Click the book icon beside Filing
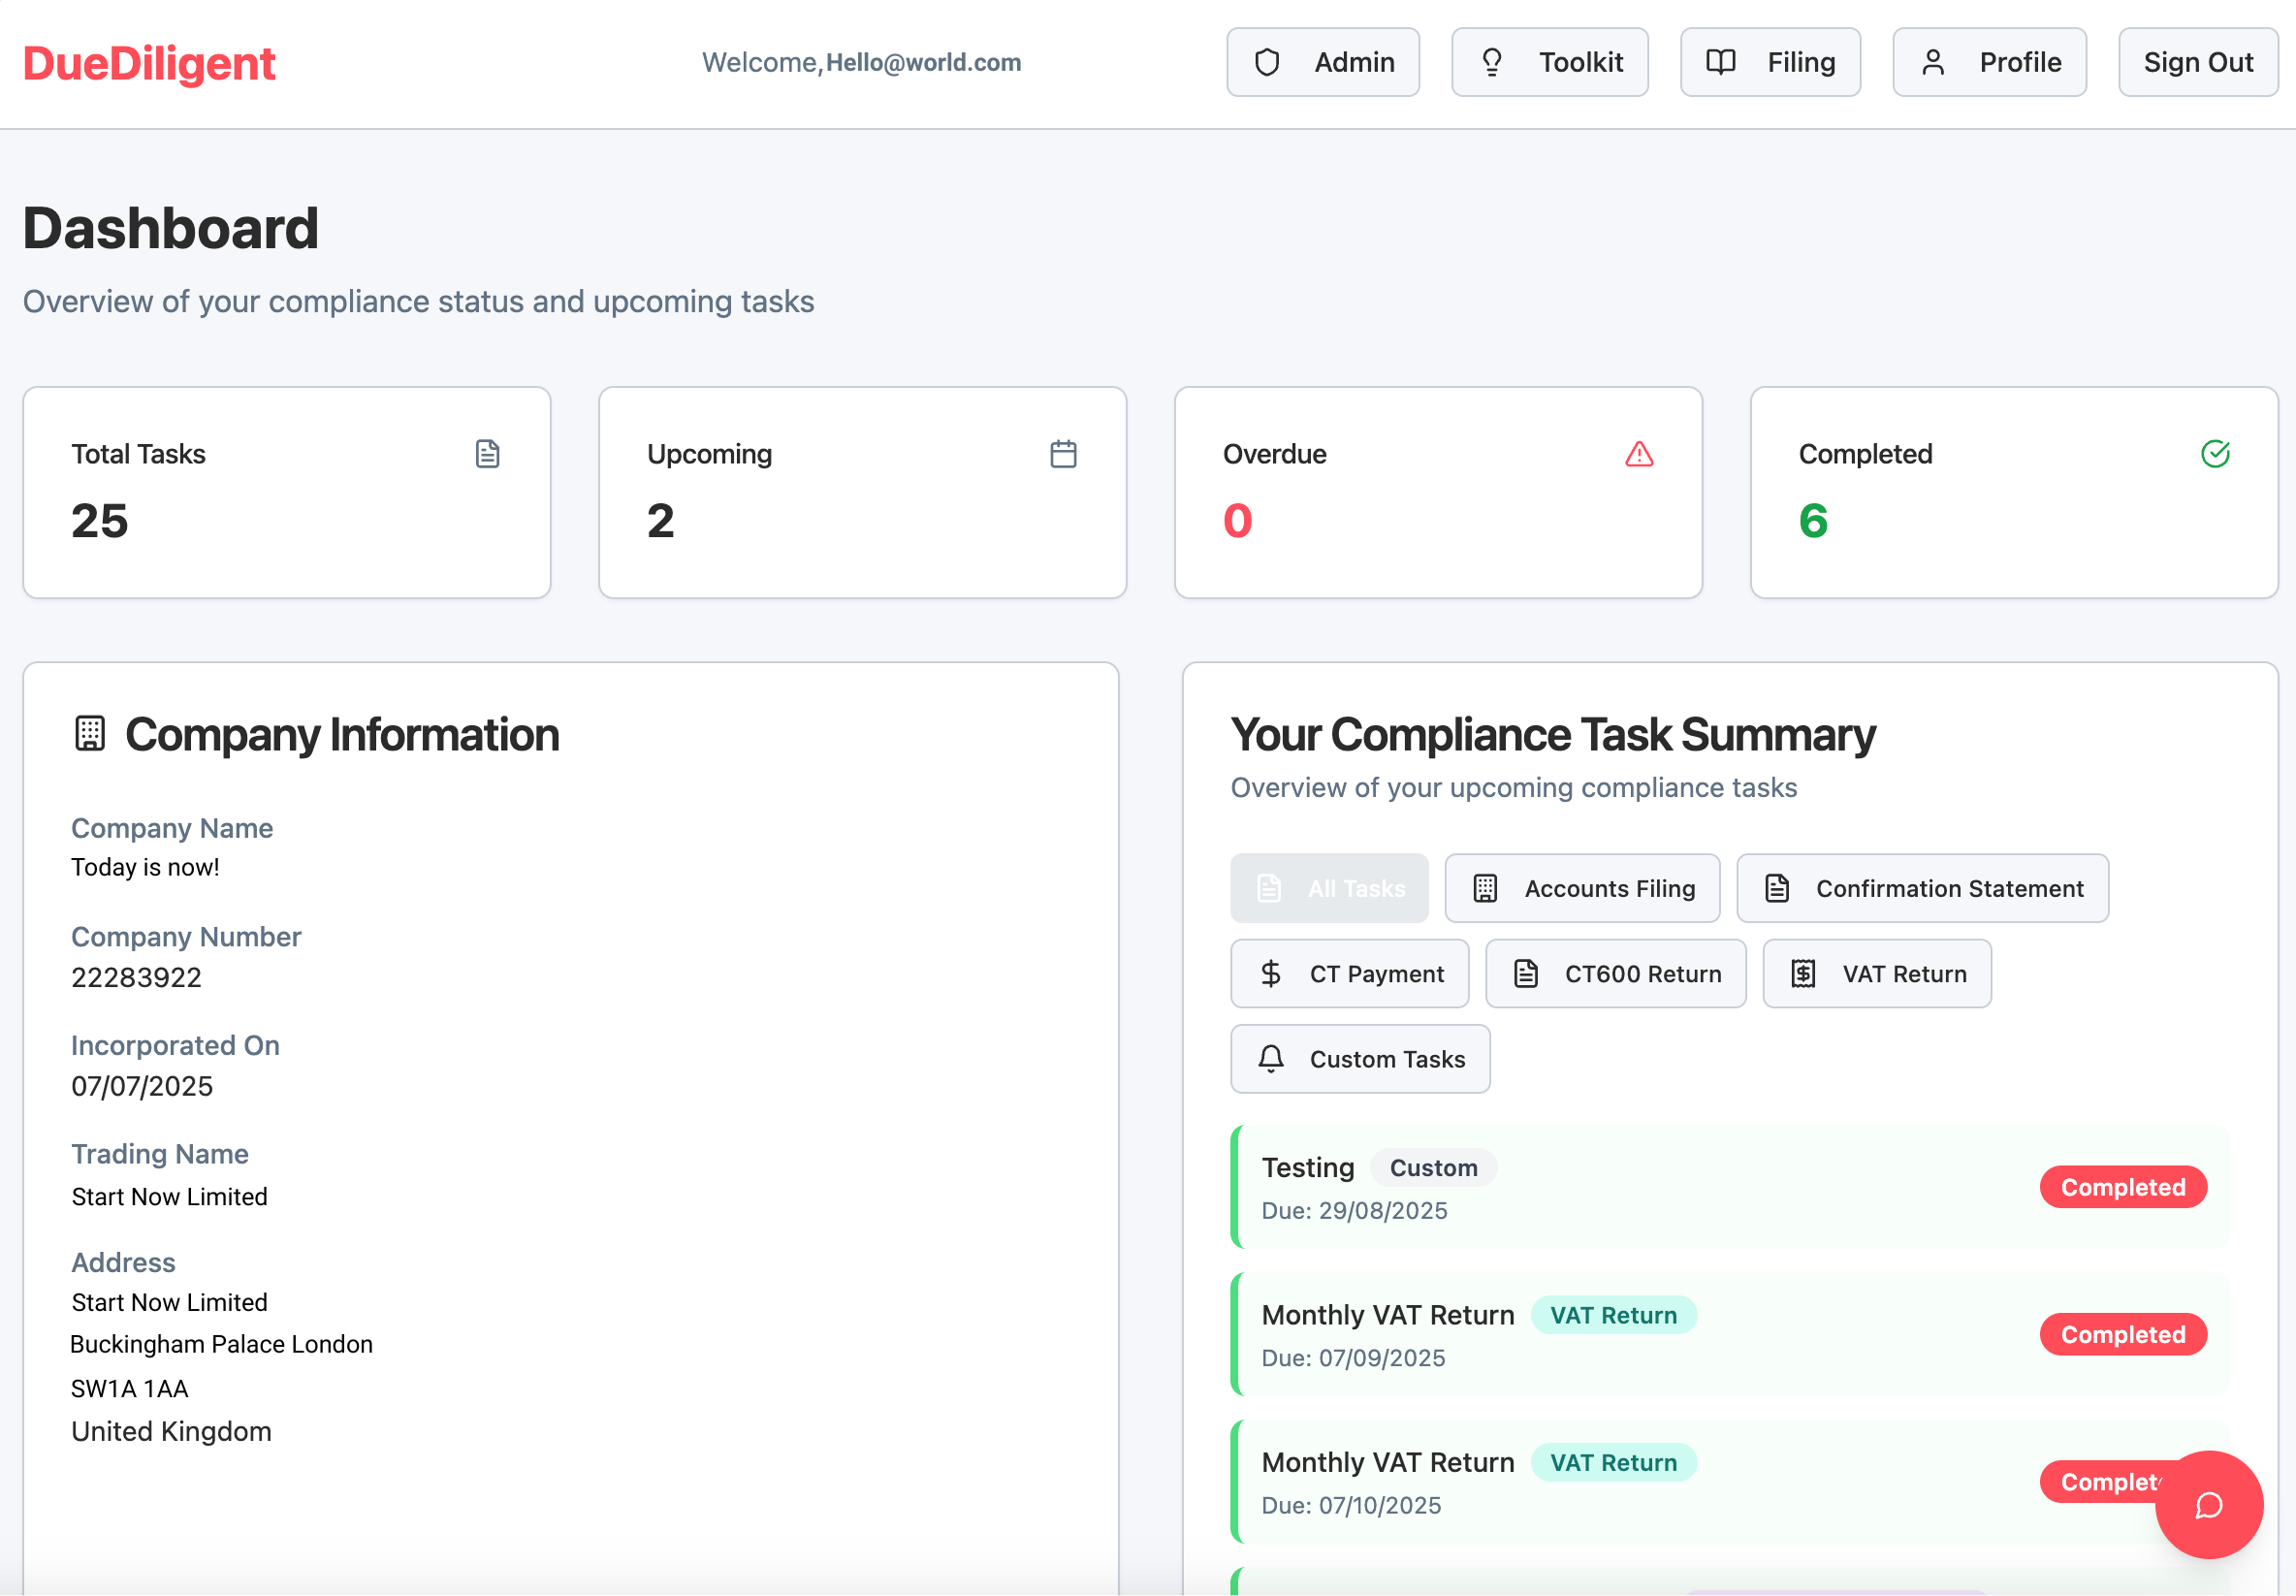Screen dimensions: 2296x1596 (1721, 61)
